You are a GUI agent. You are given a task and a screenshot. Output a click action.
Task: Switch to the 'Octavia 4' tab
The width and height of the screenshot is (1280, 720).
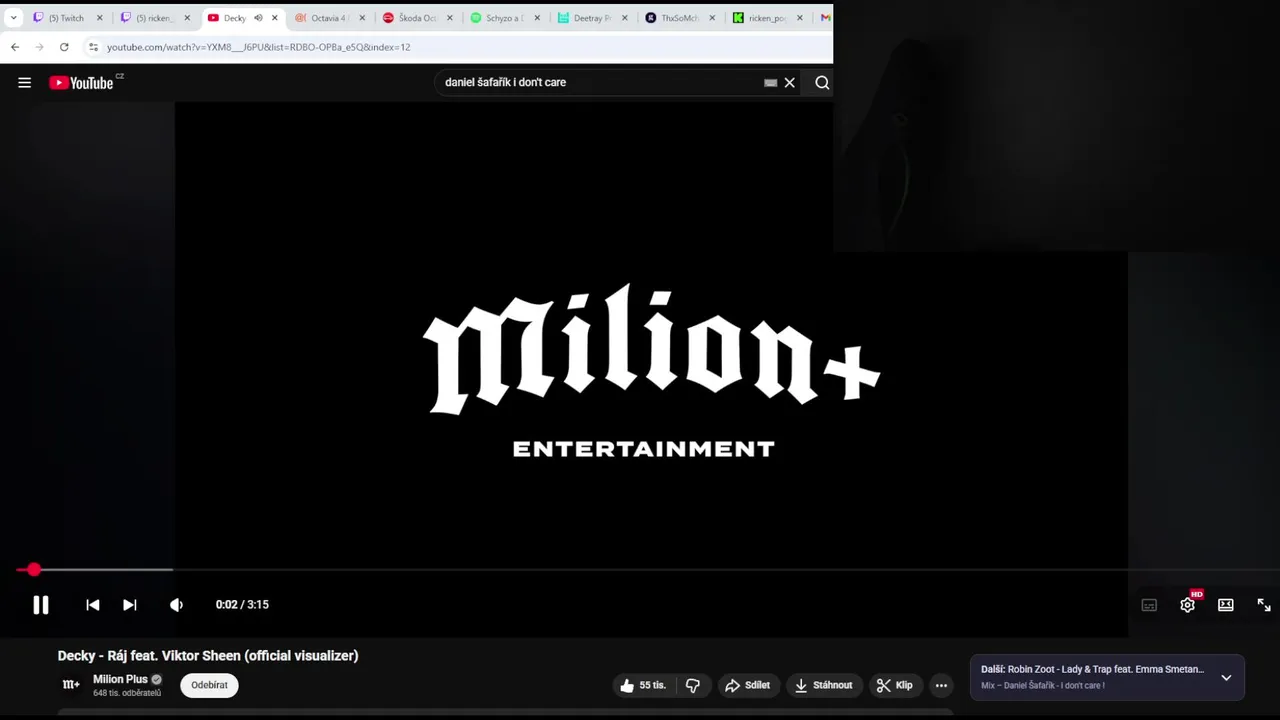point(329,18)
